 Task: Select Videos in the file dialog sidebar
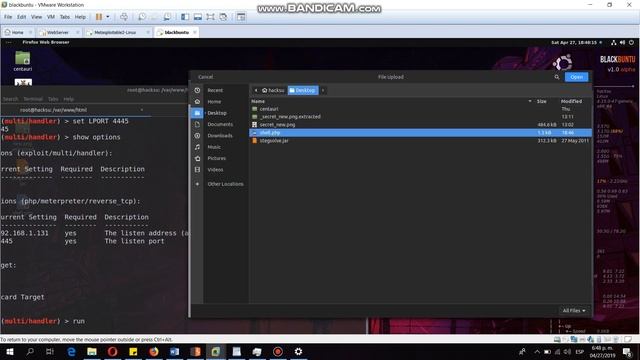(x=215, y=170)
